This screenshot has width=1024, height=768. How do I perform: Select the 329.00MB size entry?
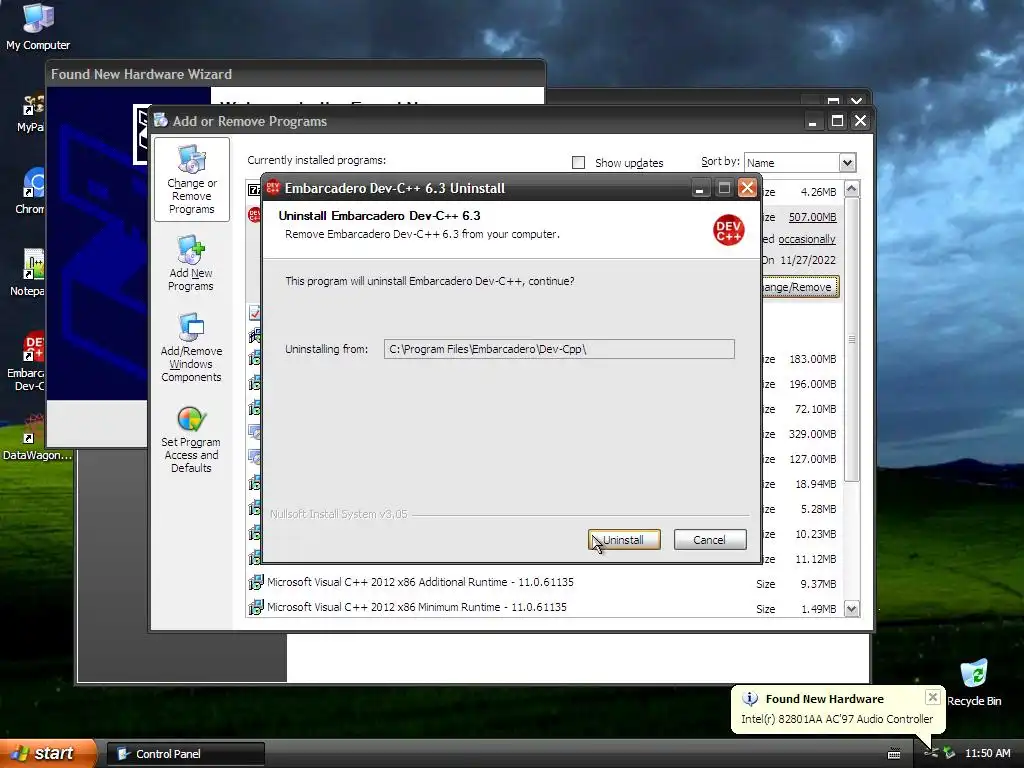point(812,434)
